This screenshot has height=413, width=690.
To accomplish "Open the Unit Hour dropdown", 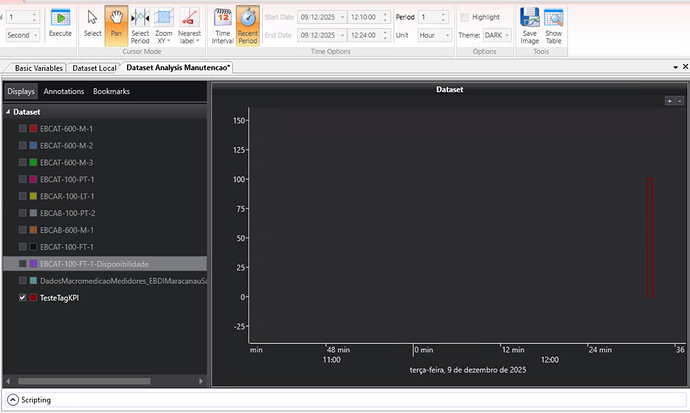I will coord(434,35).
